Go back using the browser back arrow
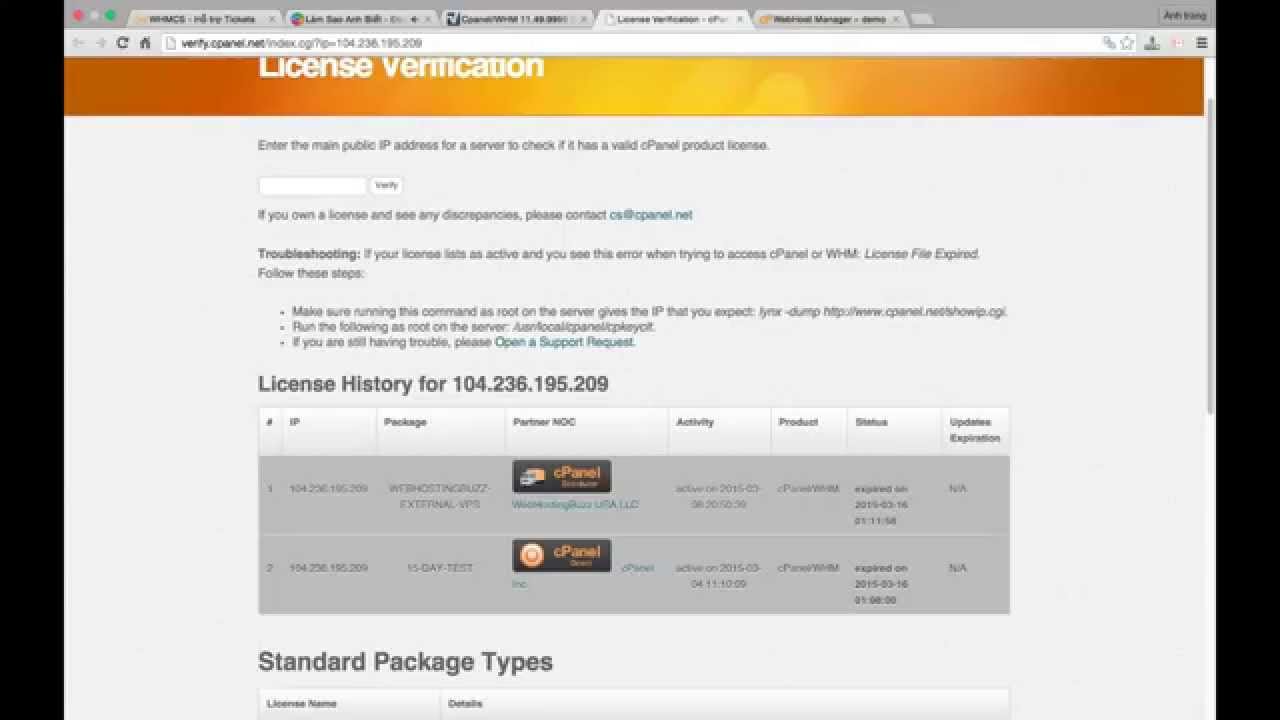The image size is (1280, 720). (79, 43)
